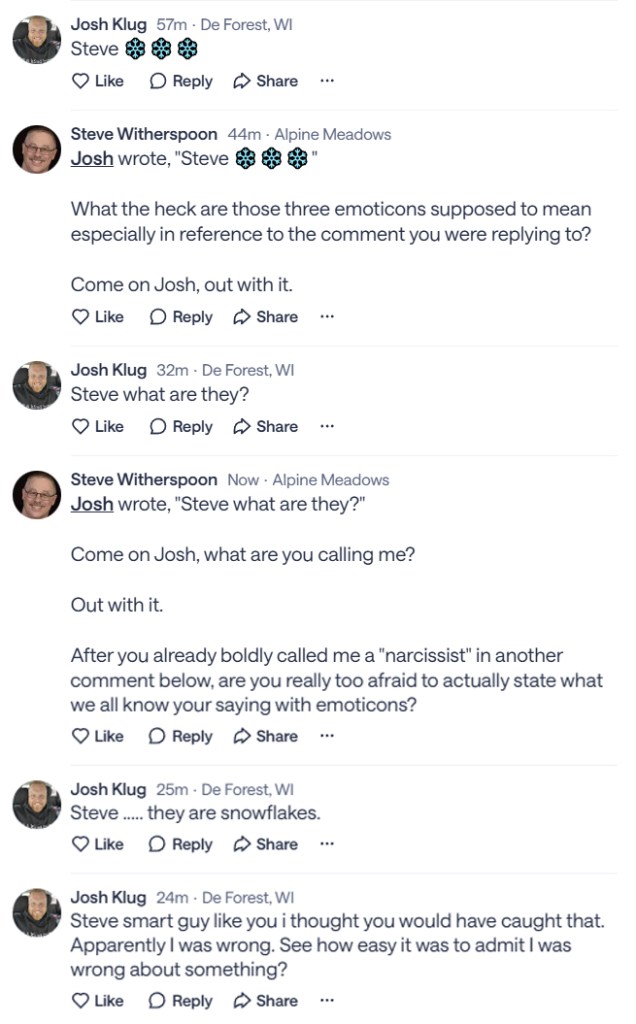Open Josh Klug's avatar on 57m comment
The image size is (636, 1024).
[37, 41]
